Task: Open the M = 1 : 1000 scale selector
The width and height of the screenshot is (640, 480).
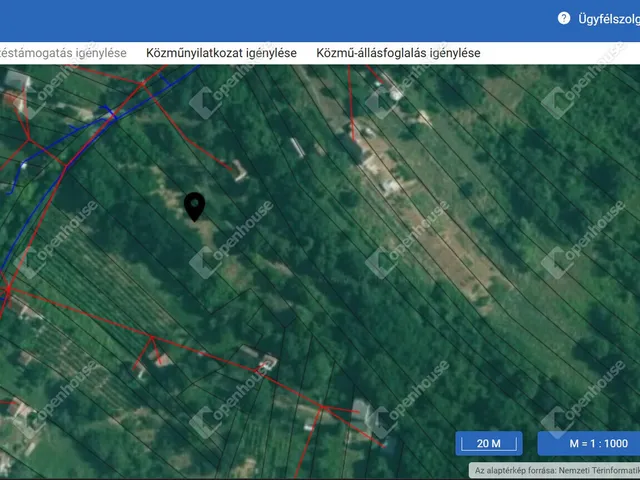Action: pos(589,443)
